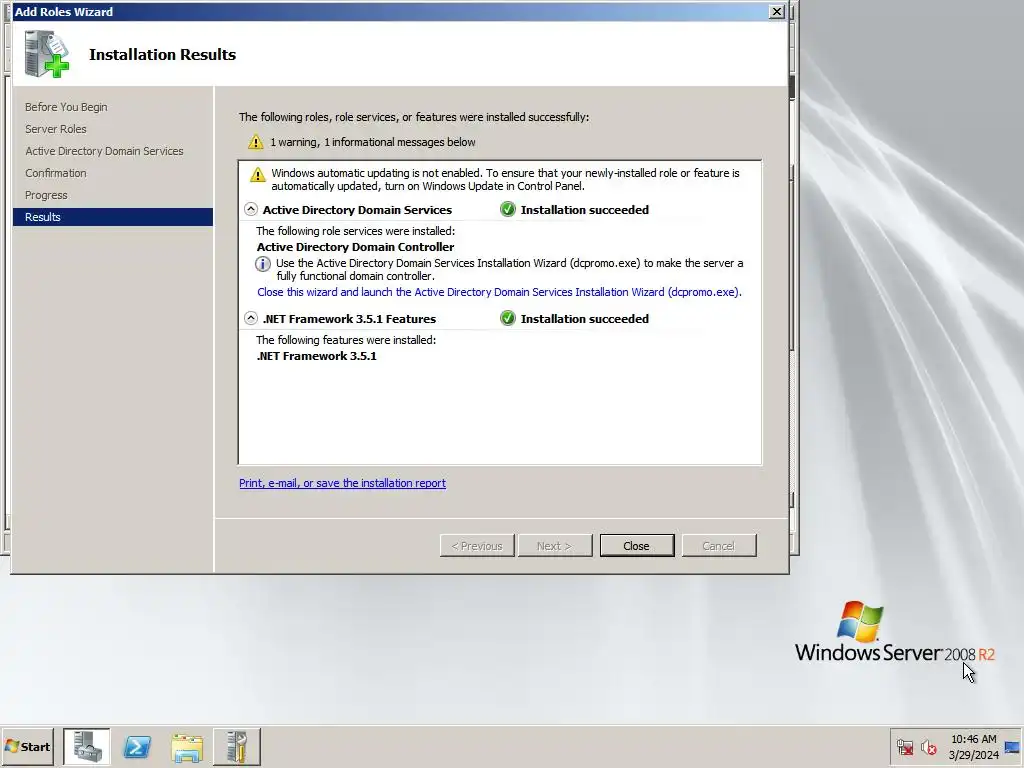1024x768 pixels.
Task: Collapse the Active Directory Domain Services section
Action: point(251,210)
